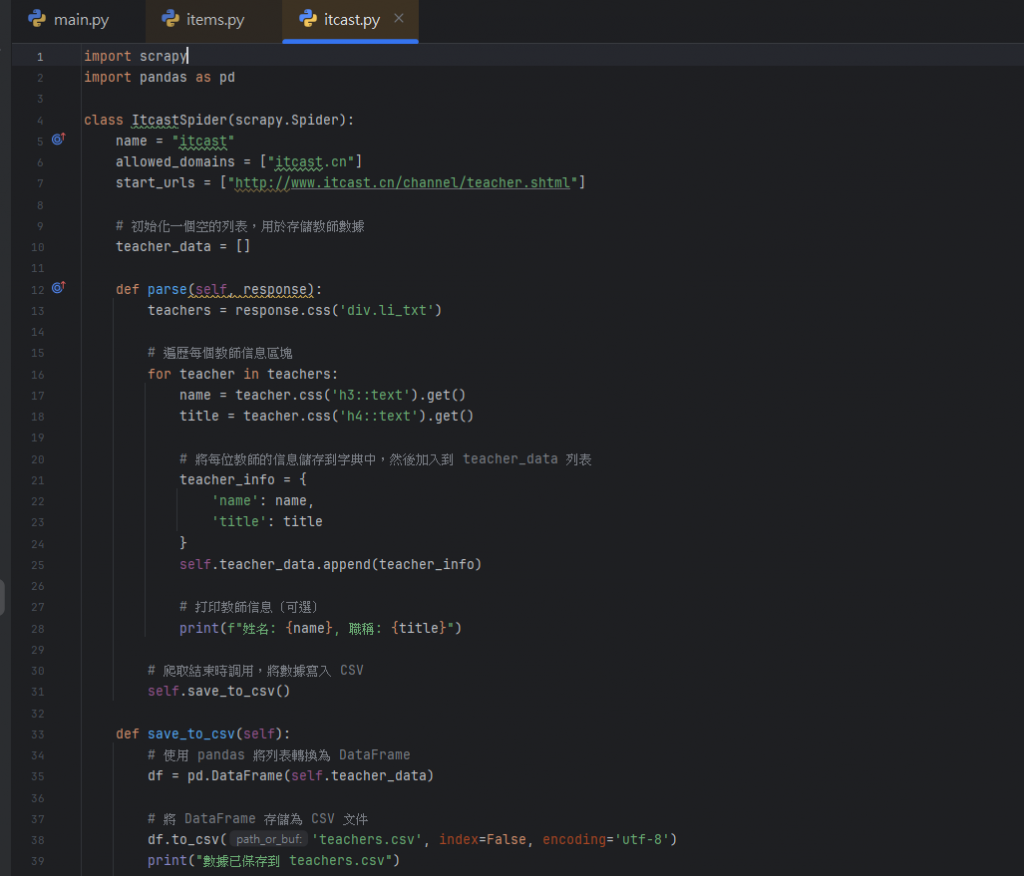Click the allowed_domains variable
This screenshot has width=1024, height=876.
coord(175,161)
